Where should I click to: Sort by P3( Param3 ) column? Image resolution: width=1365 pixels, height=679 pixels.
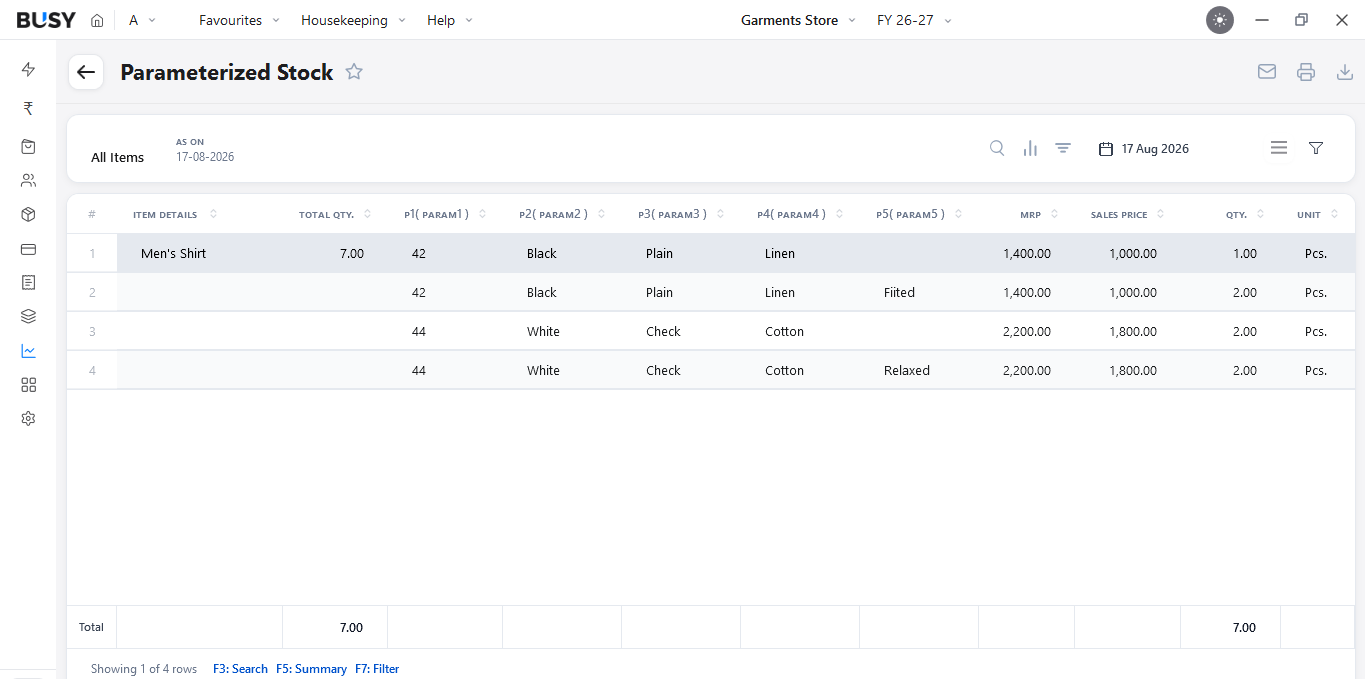(681, 215)
